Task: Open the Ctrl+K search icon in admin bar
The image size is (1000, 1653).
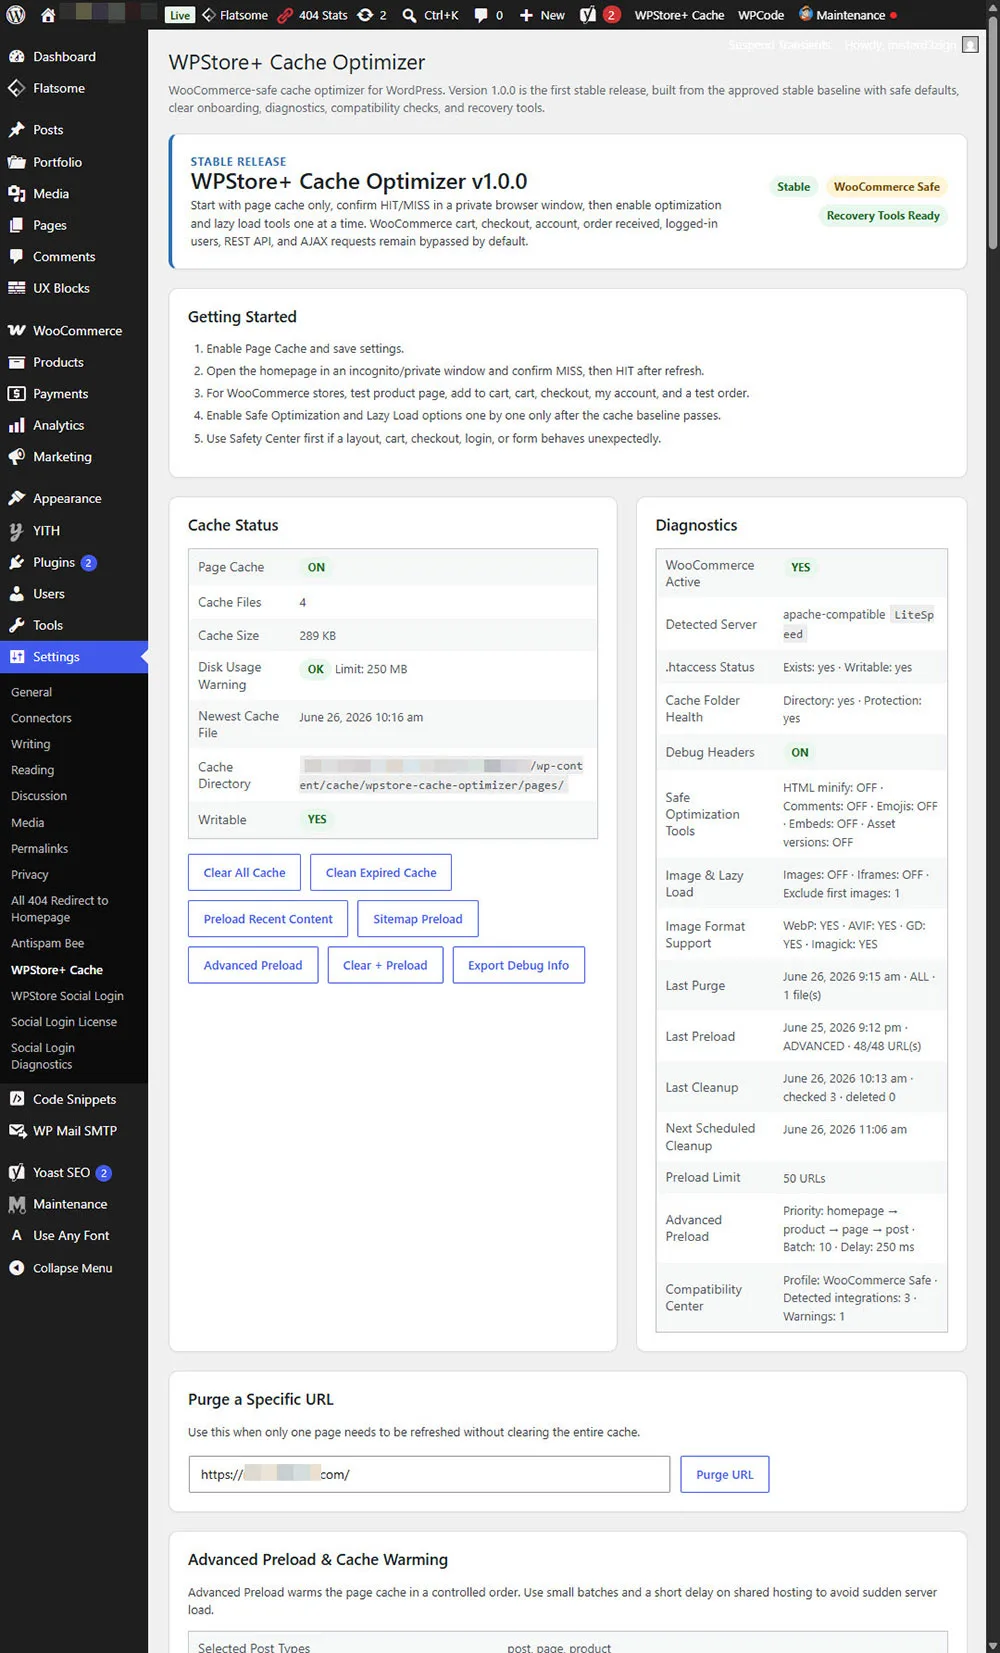Action: point(409,15)
